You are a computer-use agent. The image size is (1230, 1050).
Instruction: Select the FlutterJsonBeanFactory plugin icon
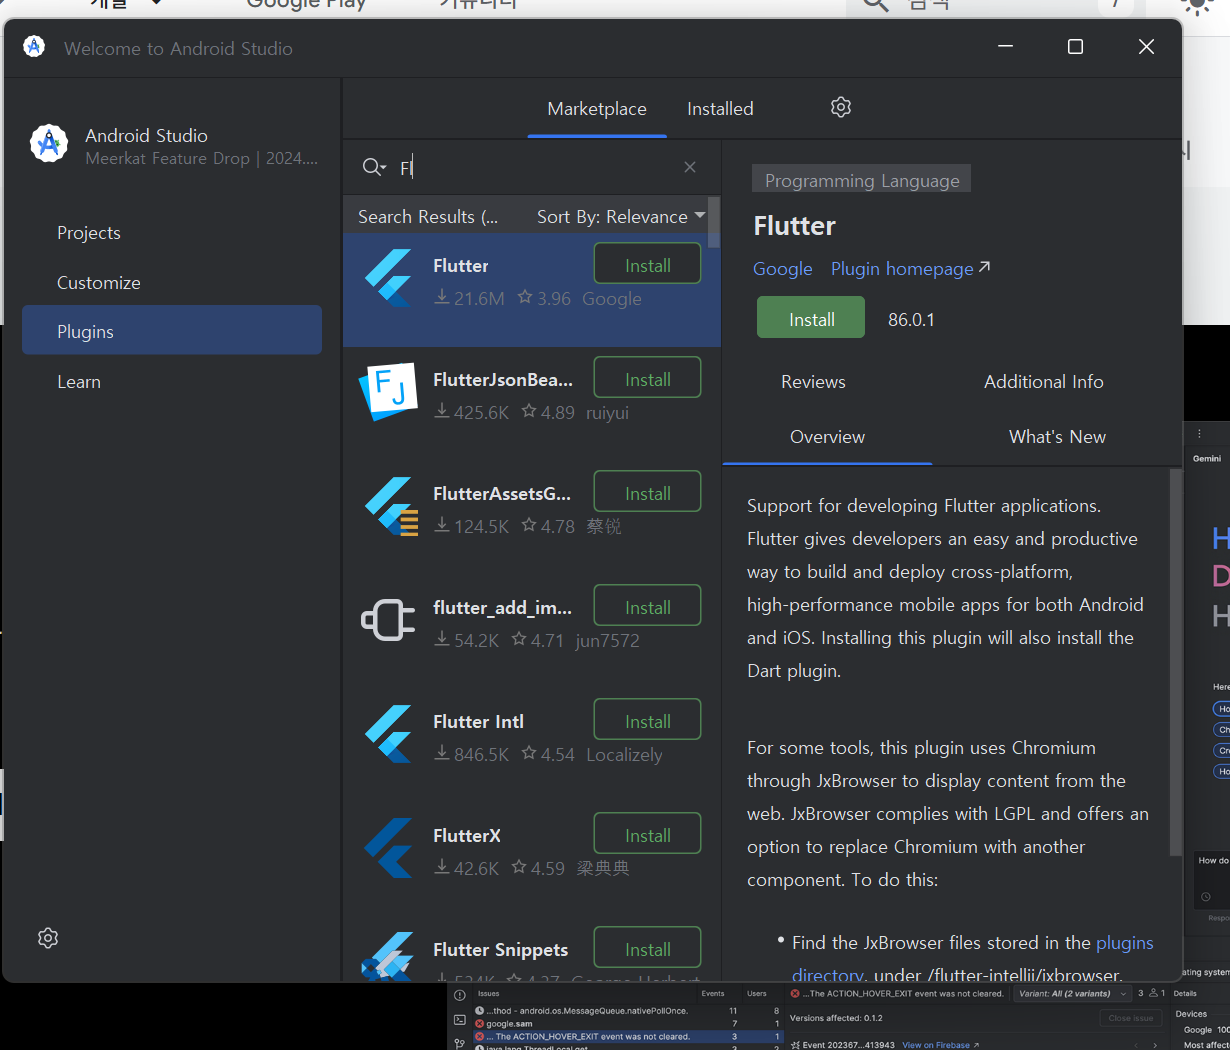[389, 392]
